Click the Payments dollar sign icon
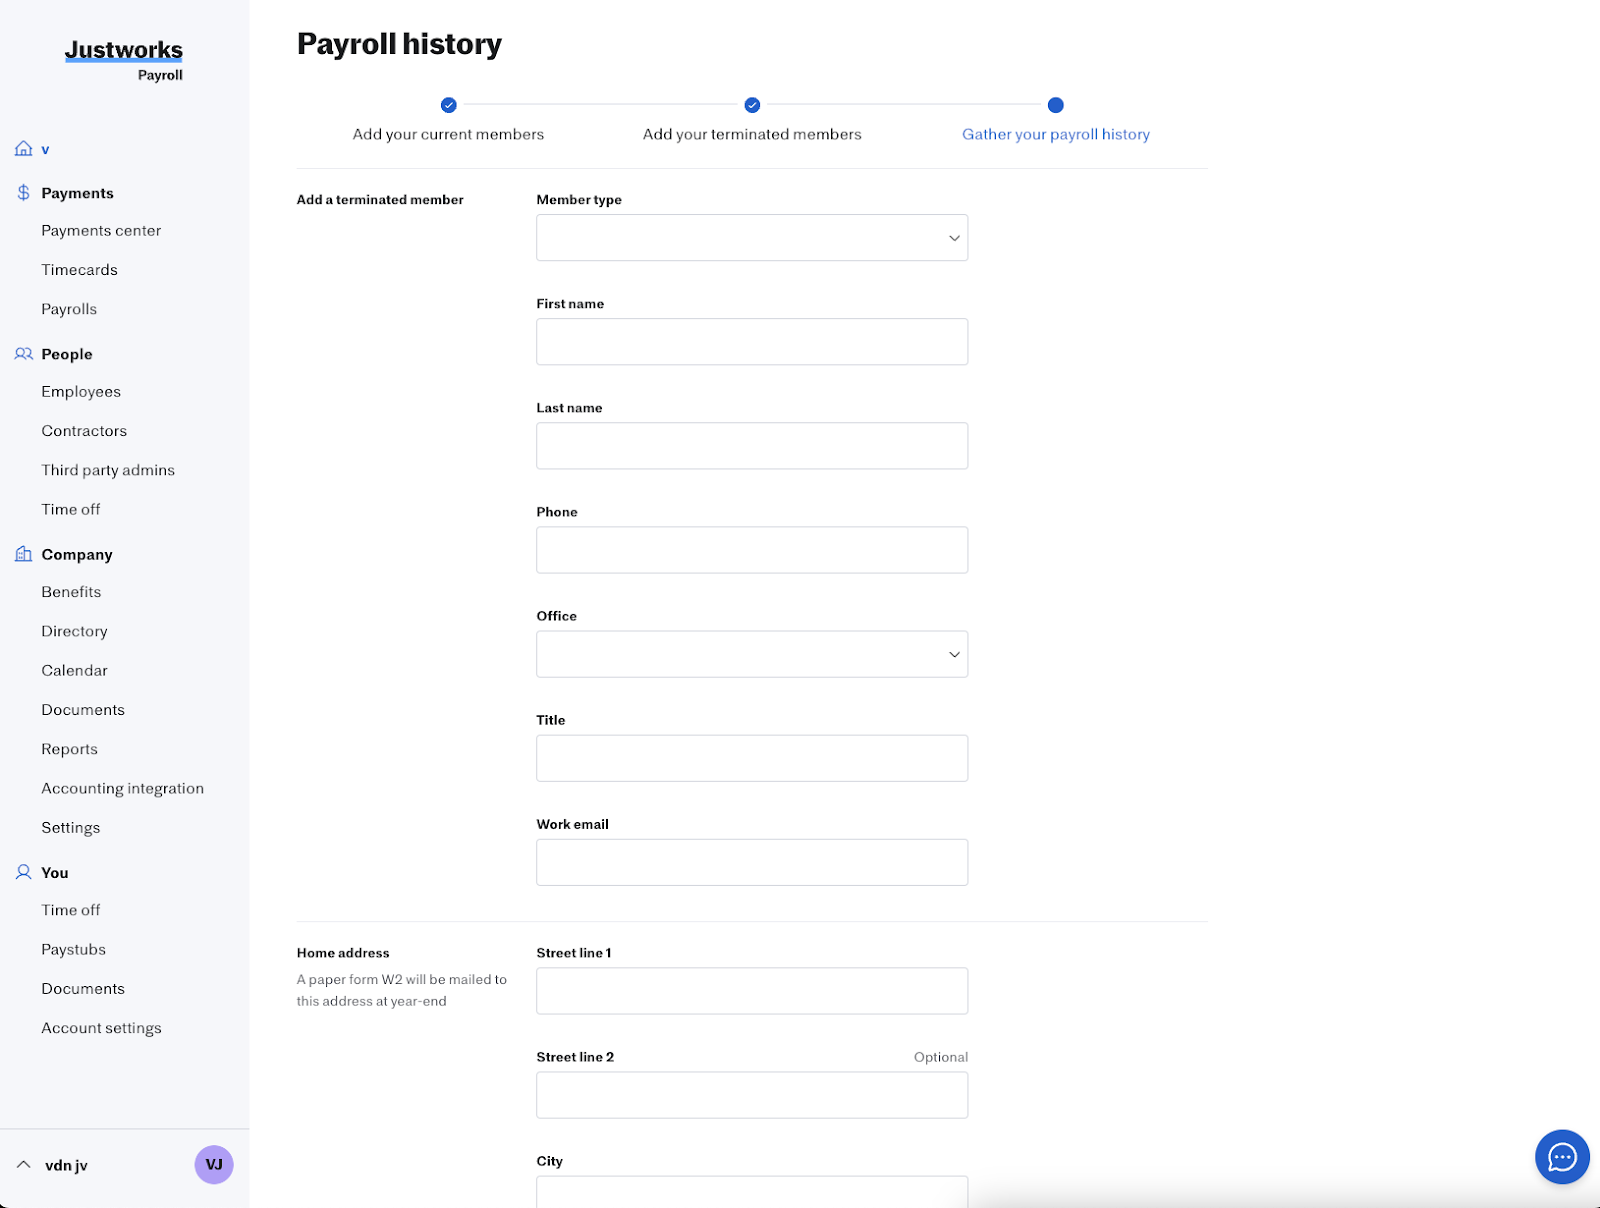1600x1208 pixels. point(24,193)
